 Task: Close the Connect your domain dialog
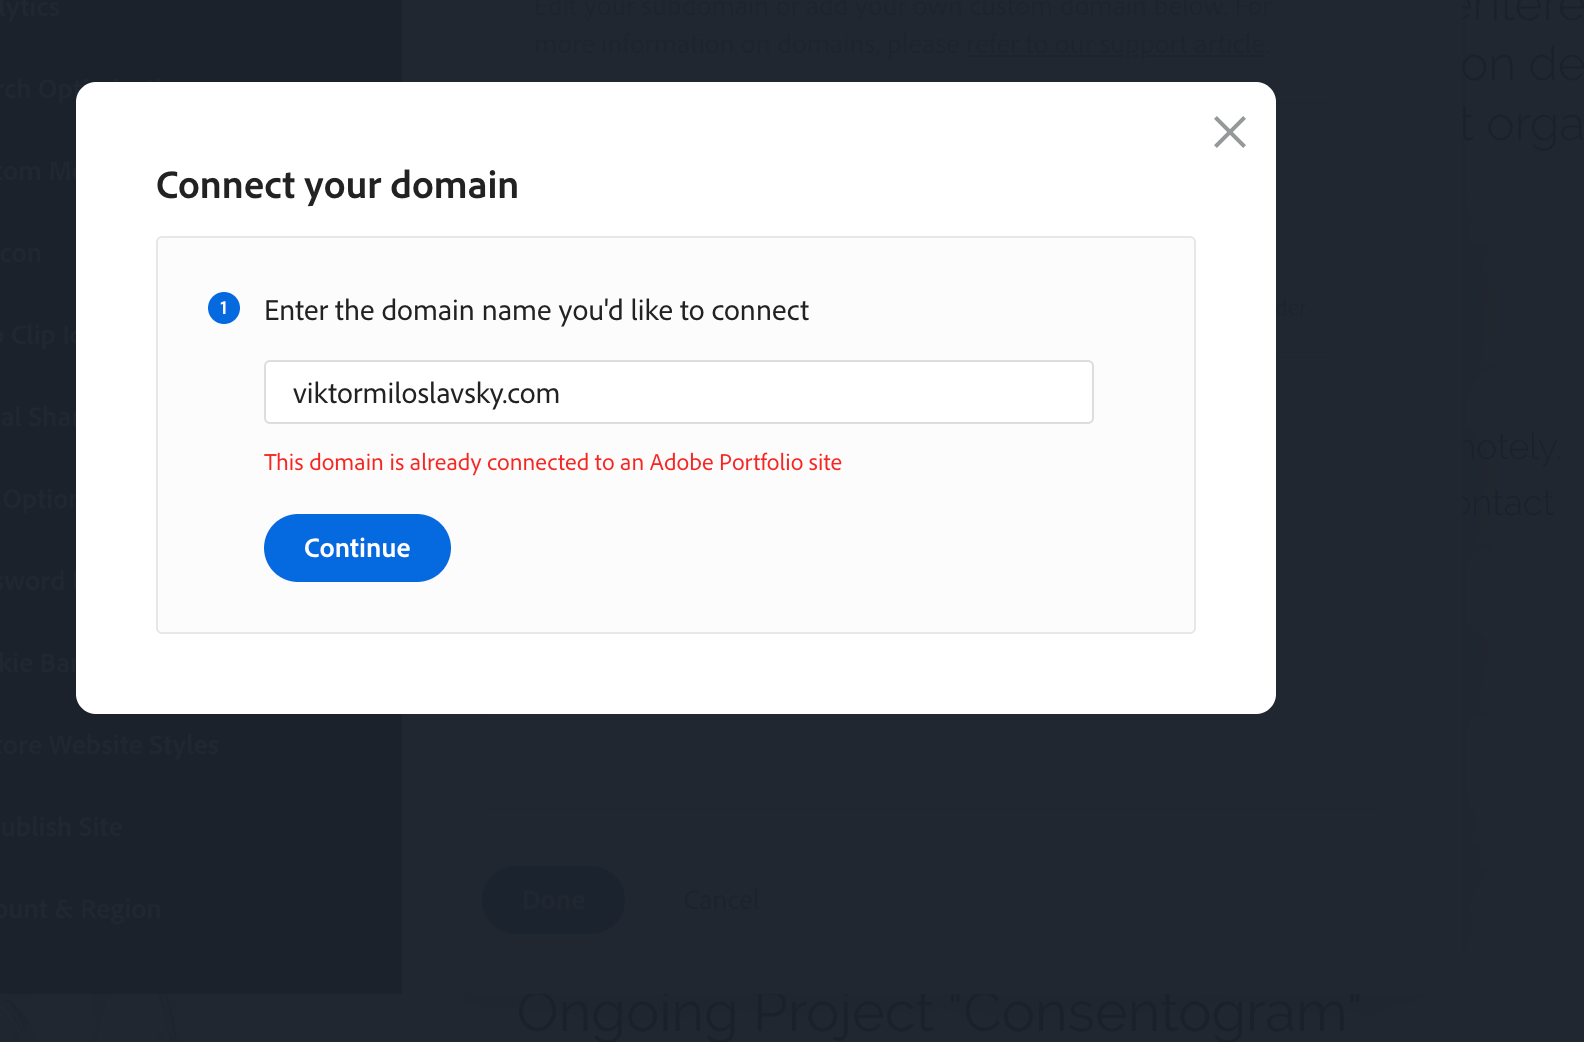tap(1229, 132)
